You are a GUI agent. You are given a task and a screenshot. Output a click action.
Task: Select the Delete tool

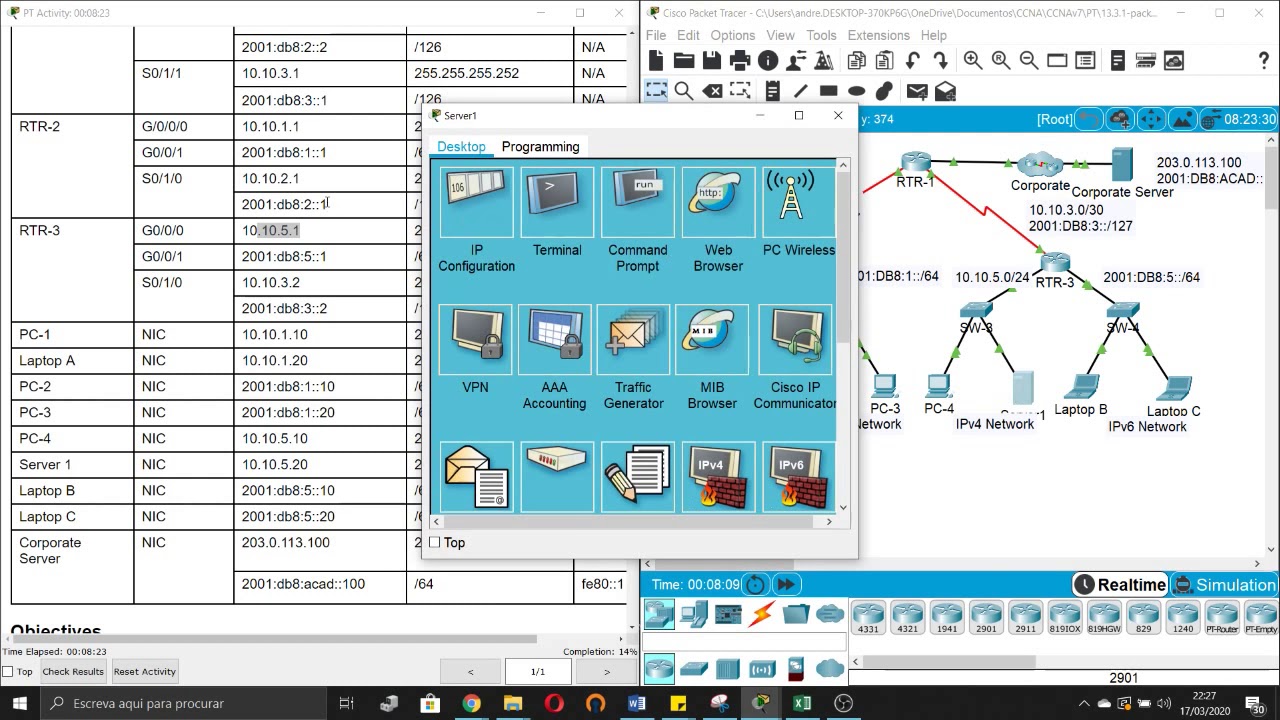click(712, 91)
